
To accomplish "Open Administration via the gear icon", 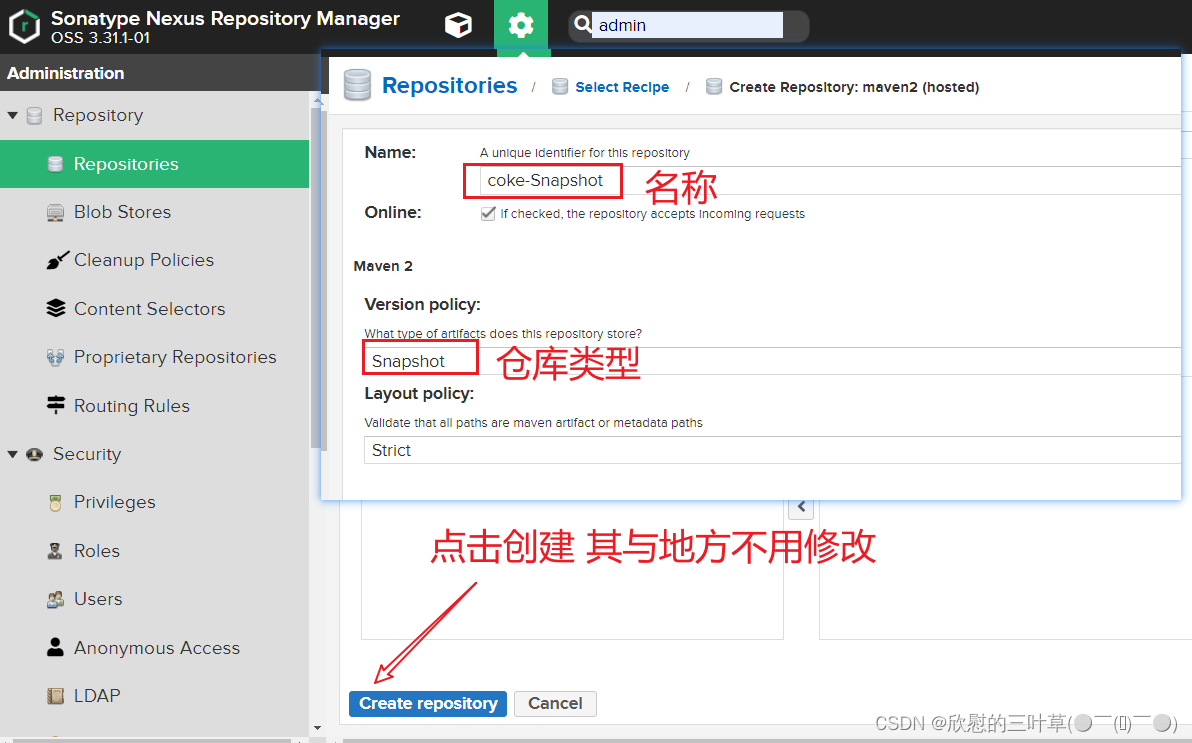I will click(x=522, y=26).
